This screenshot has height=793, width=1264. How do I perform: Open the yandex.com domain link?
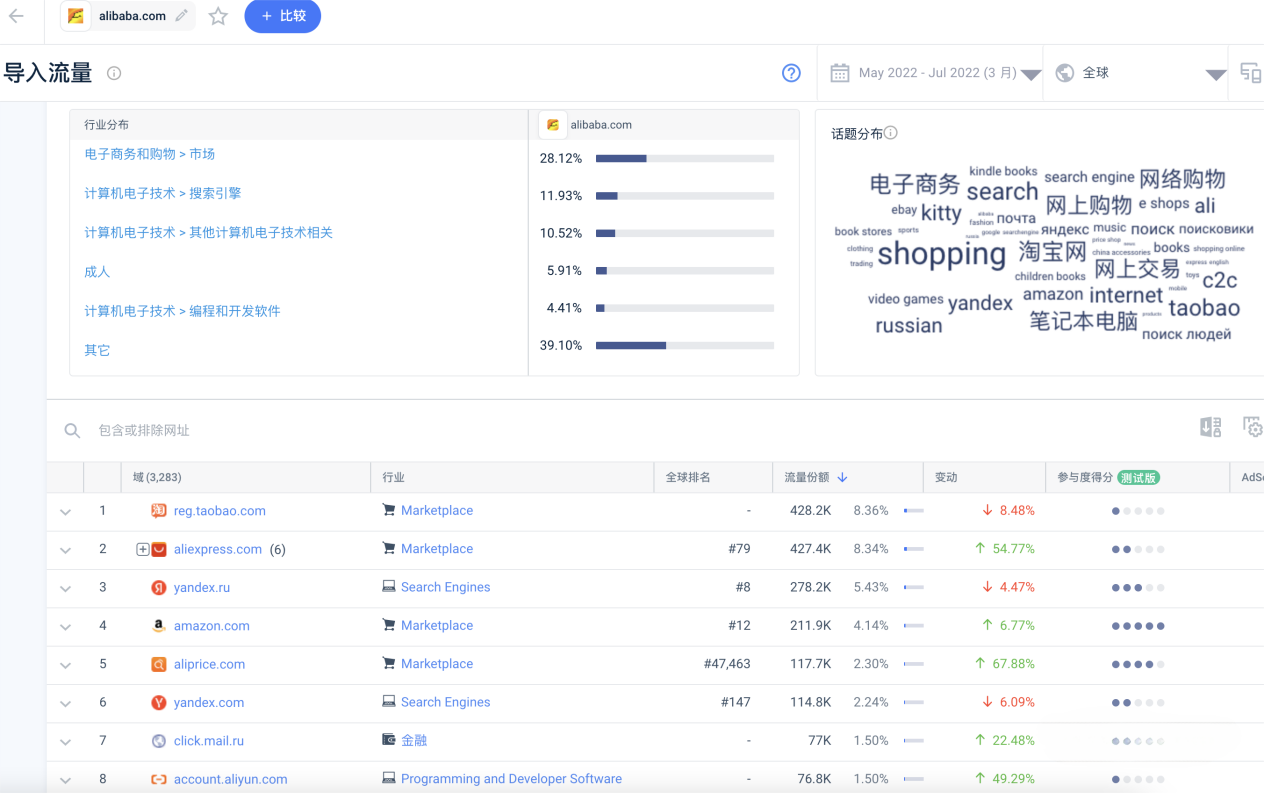209,703
